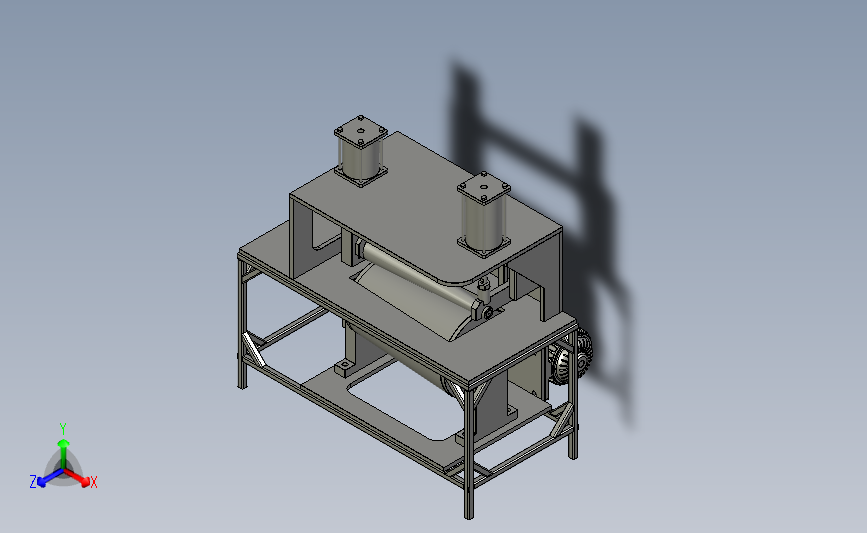Viewport: 867px width, 533px height.
Task: Click the blue Z axis arrow on triad
Action: tap(50, 478)
